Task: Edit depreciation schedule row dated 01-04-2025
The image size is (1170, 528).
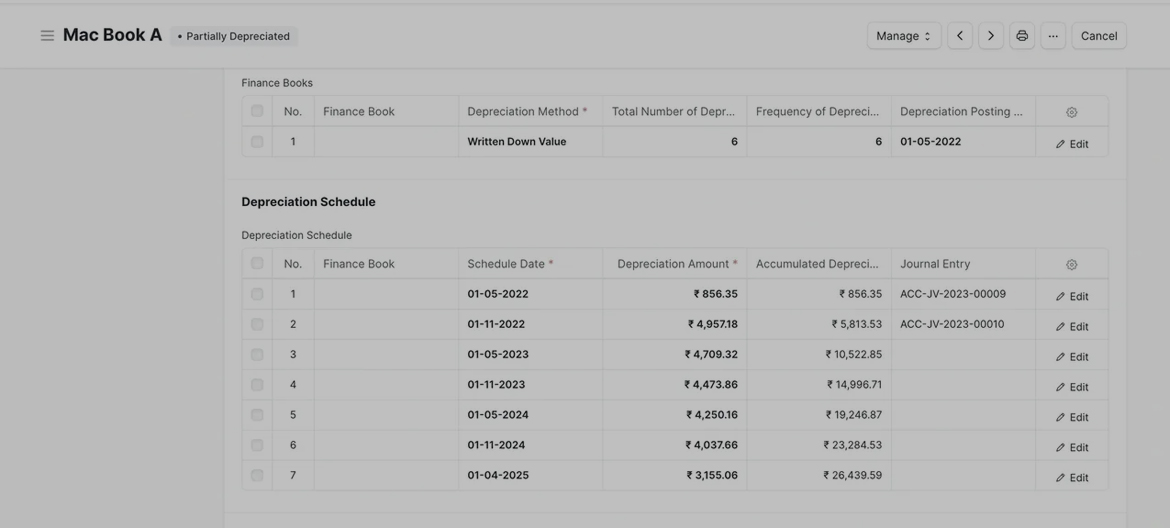Action: tap(1071, 478)
